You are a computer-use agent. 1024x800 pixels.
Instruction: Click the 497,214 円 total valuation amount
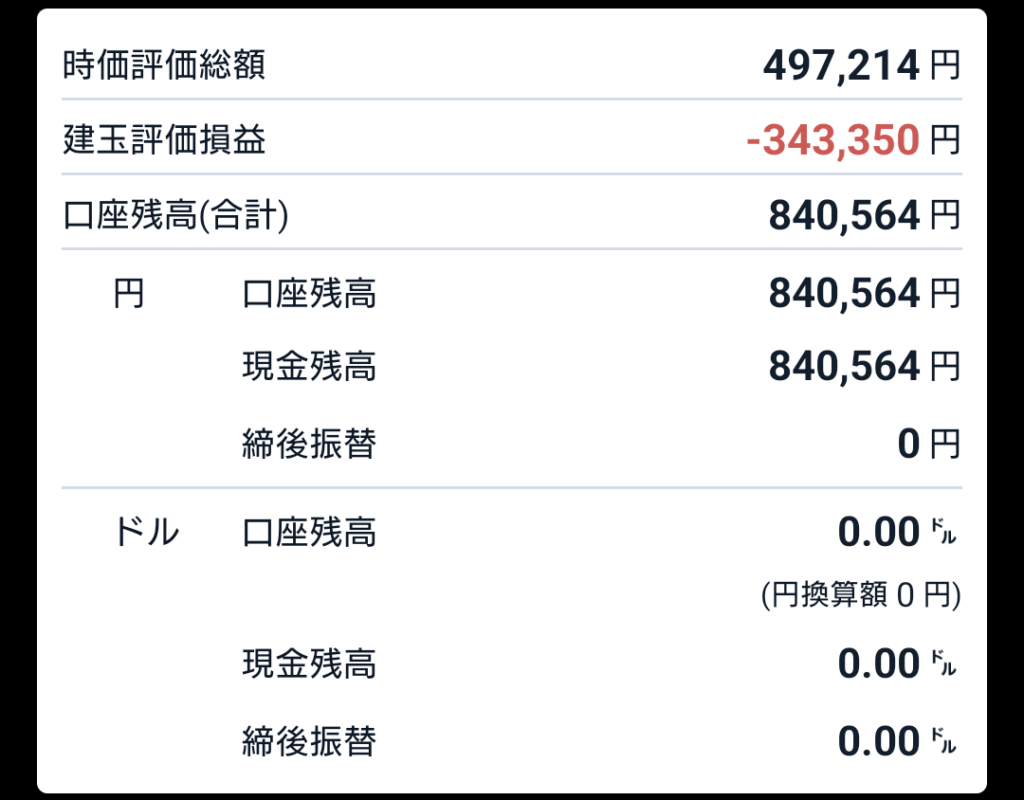click(x=862, y=66)
